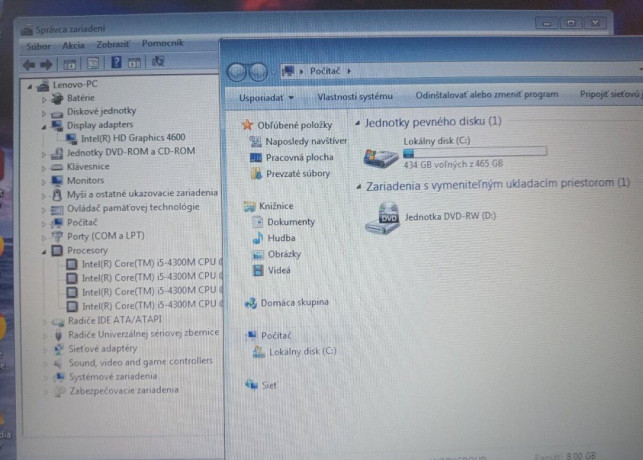Click the Sound, video and game controllers icon
The image size is (643, 460).
tap(59, 363)
